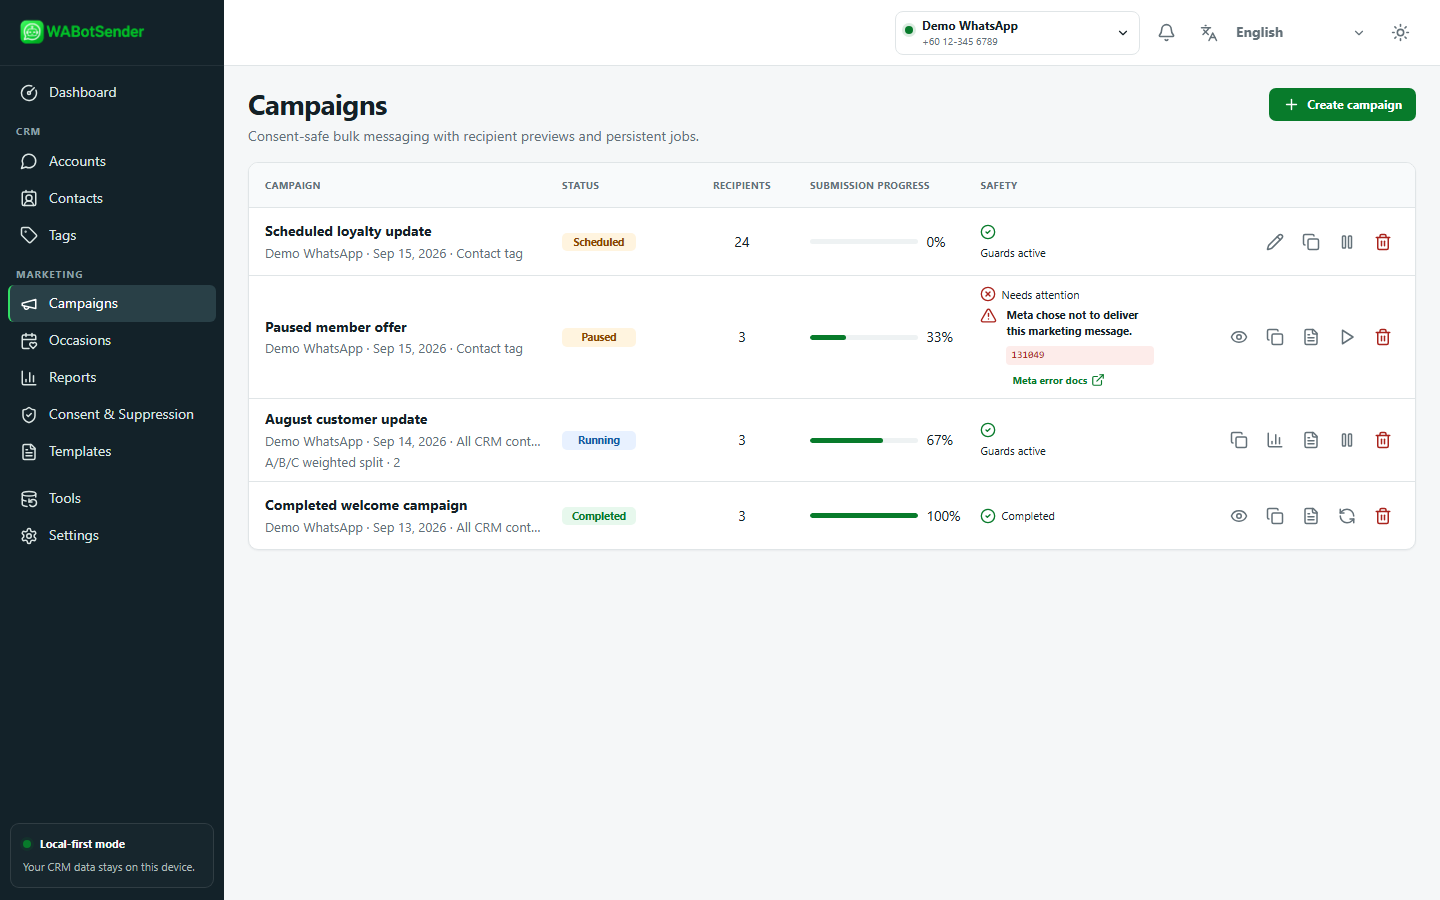Duplicate the Paused member offer campaign

[1275, 337]
